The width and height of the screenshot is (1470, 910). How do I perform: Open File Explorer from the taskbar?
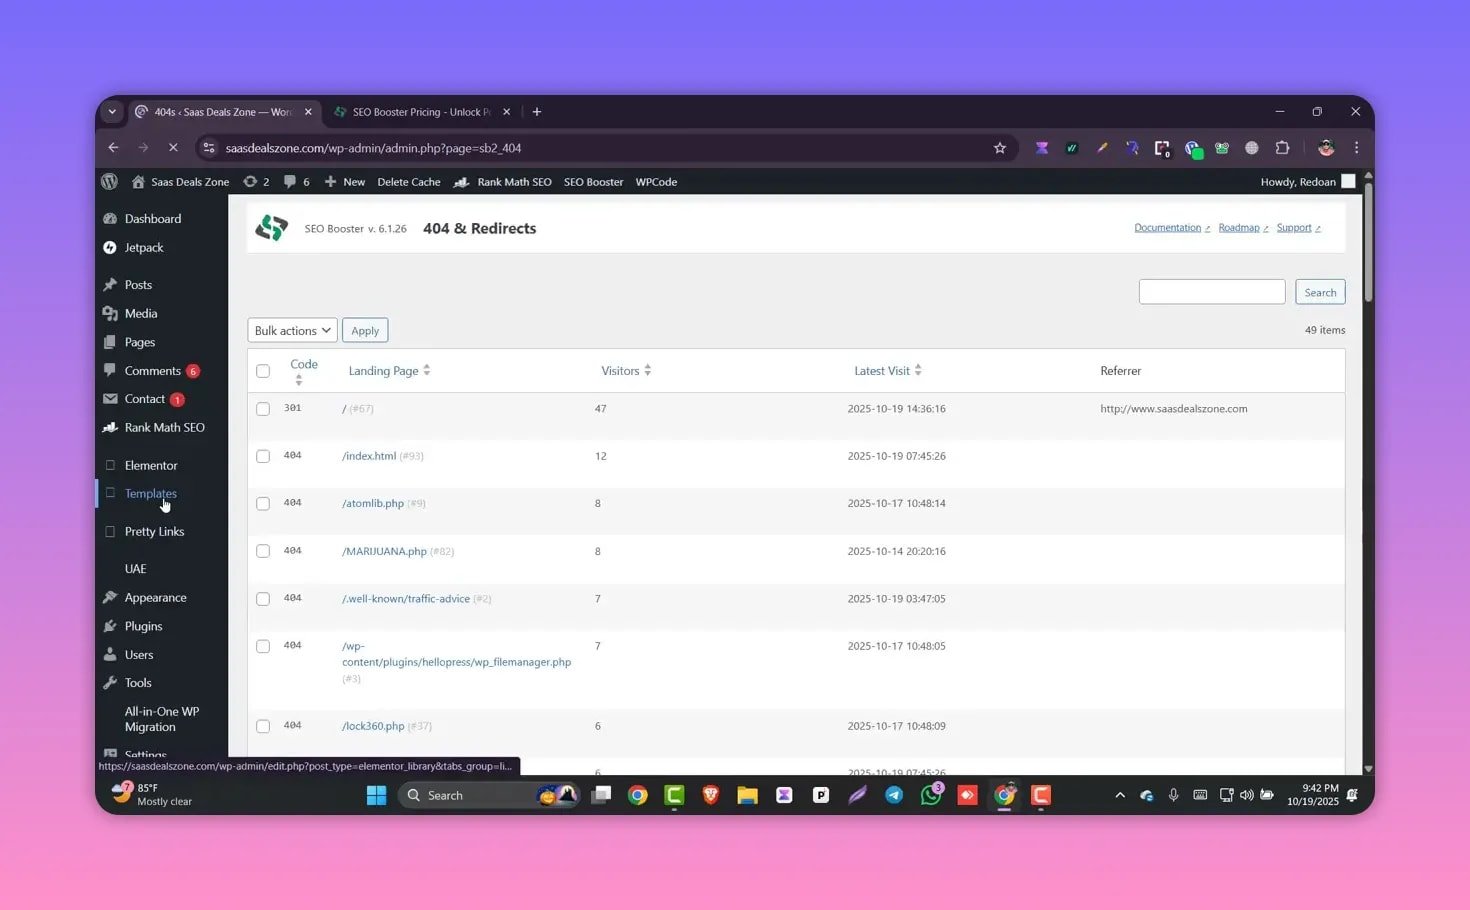coord(747,795)
